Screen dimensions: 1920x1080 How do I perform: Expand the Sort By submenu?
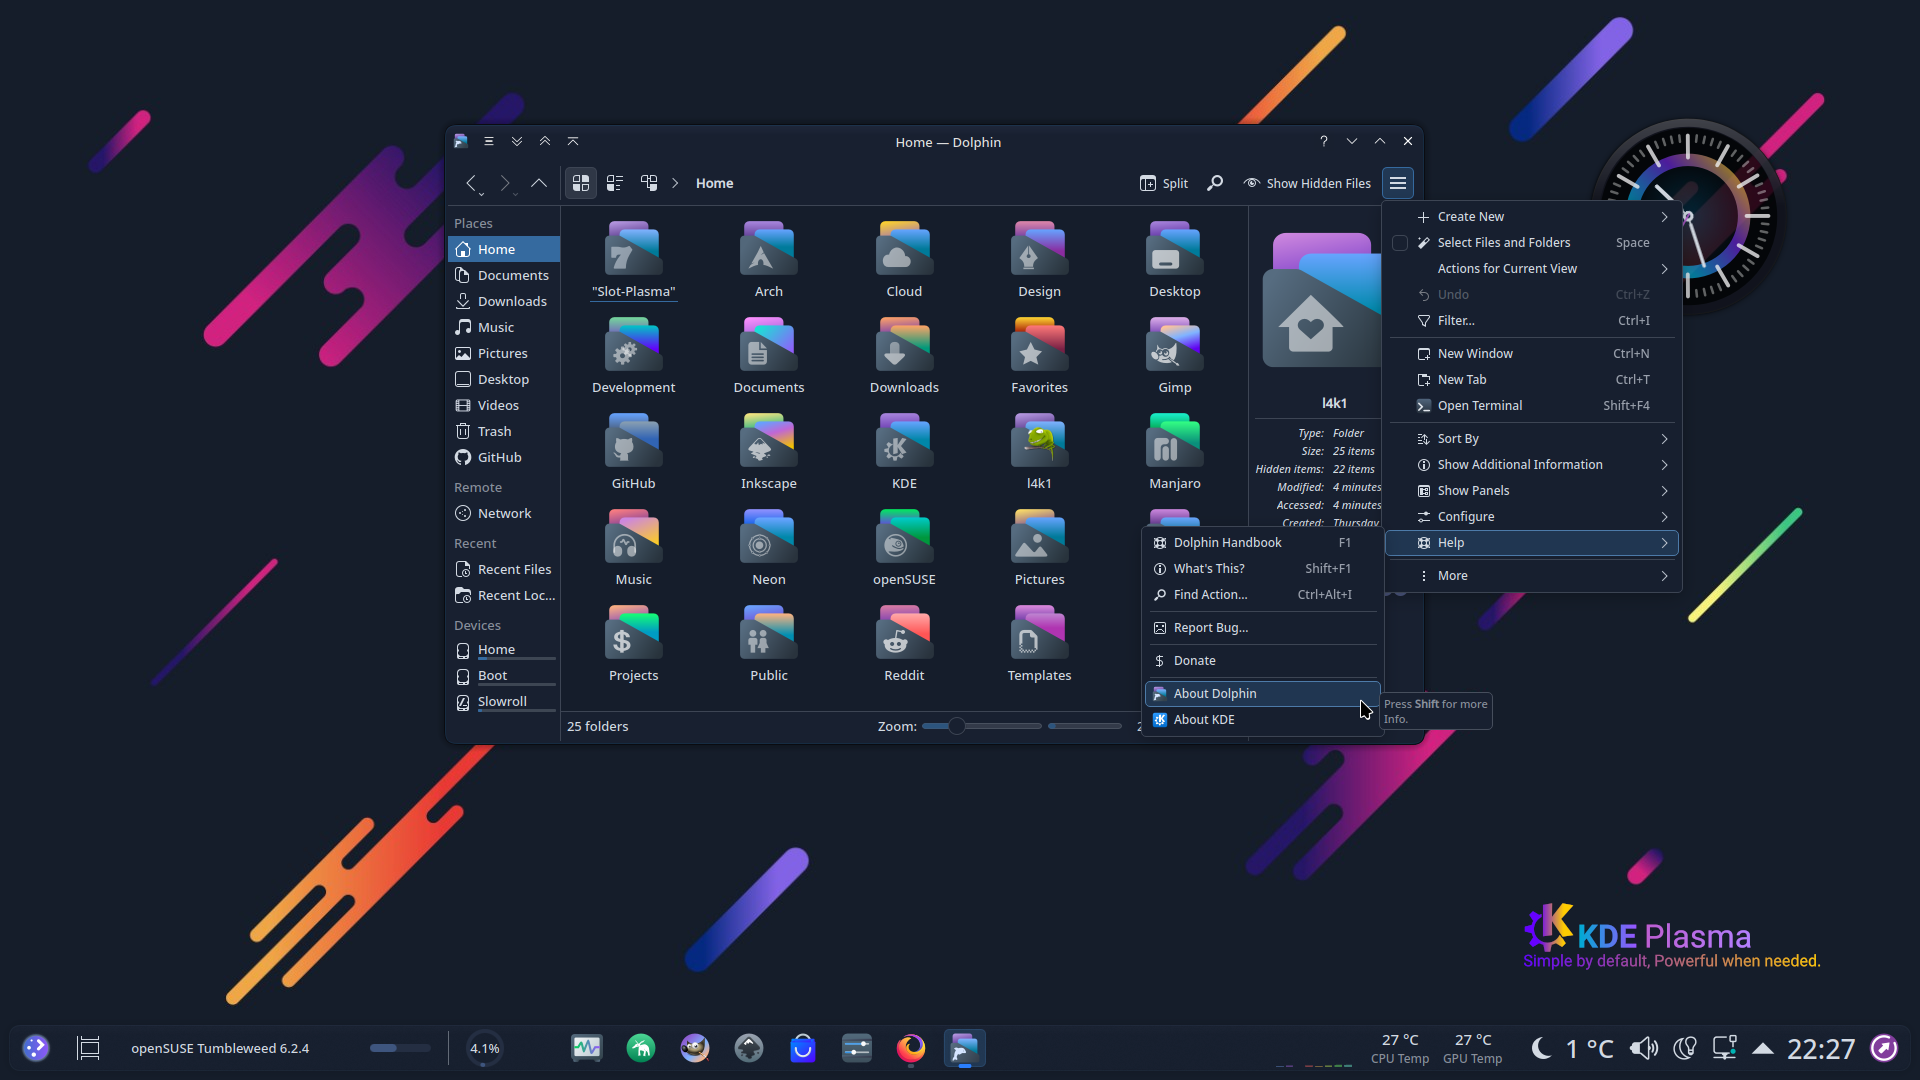(1532, 439)
